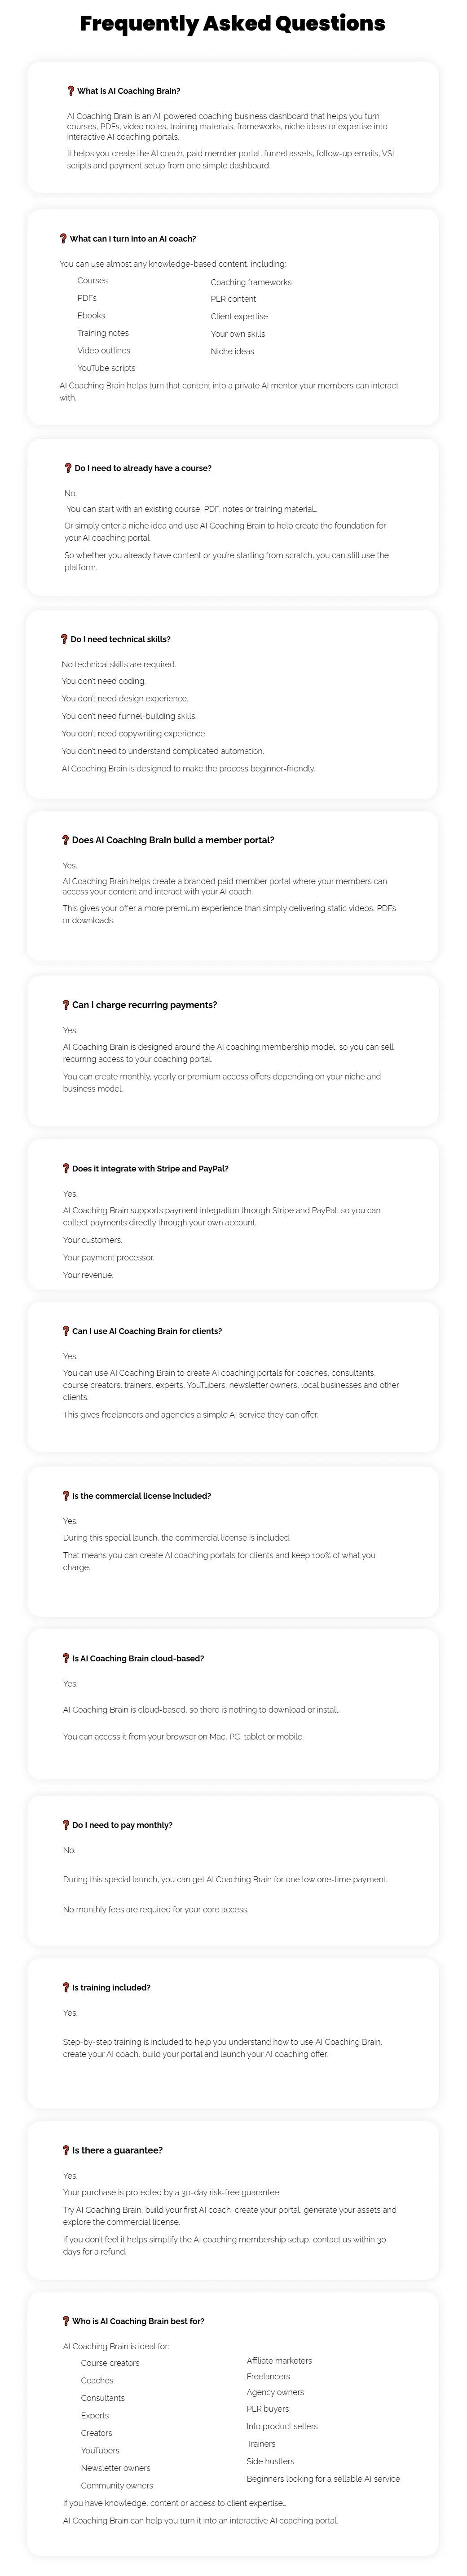
Task: Click the "30-day risk-free guarantee" sentence
Action: pos(172,2192)
